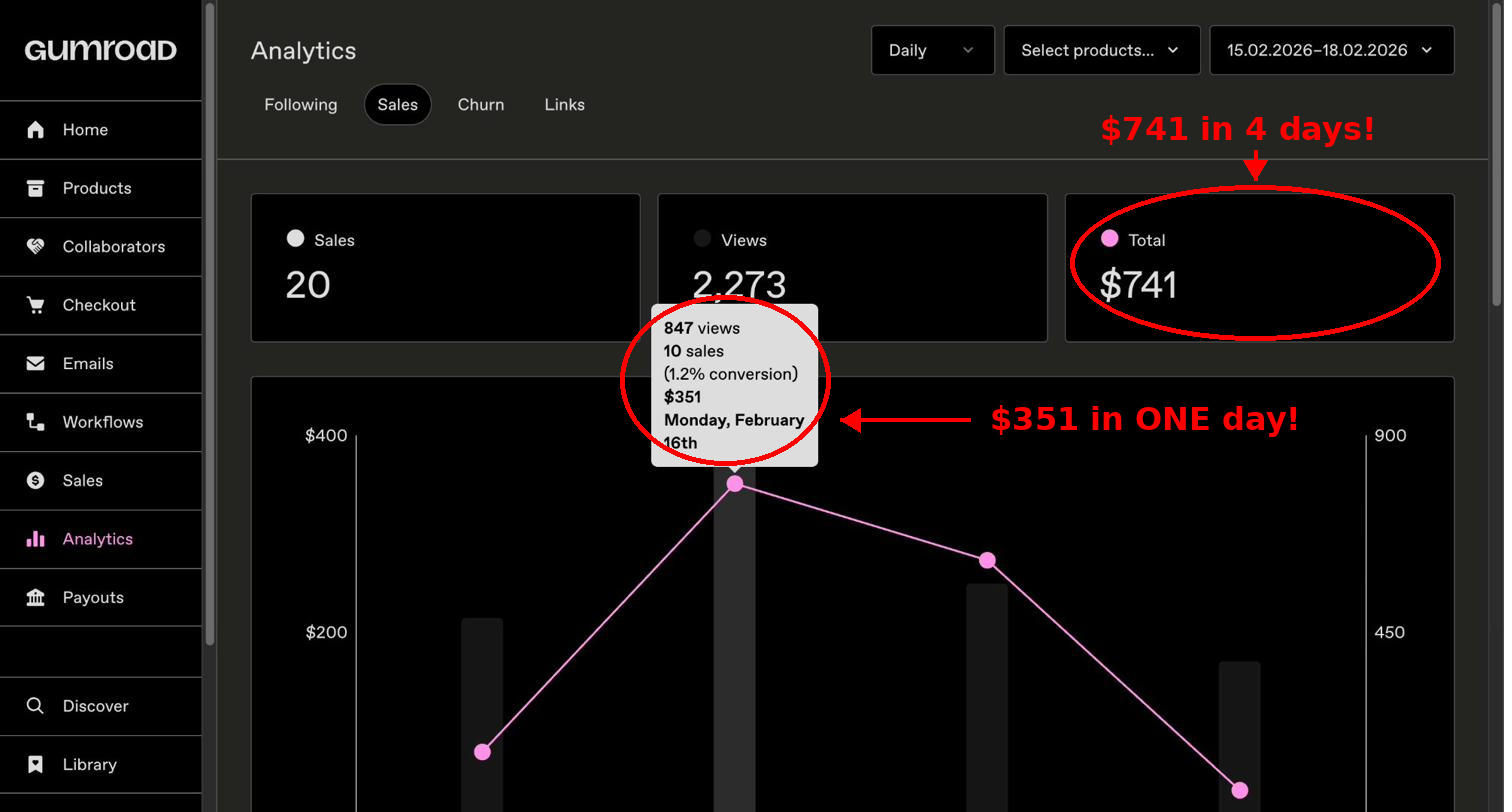Screen dimensions: 1512x812
Task: Switch to the Churn tab
Action: 480,104
